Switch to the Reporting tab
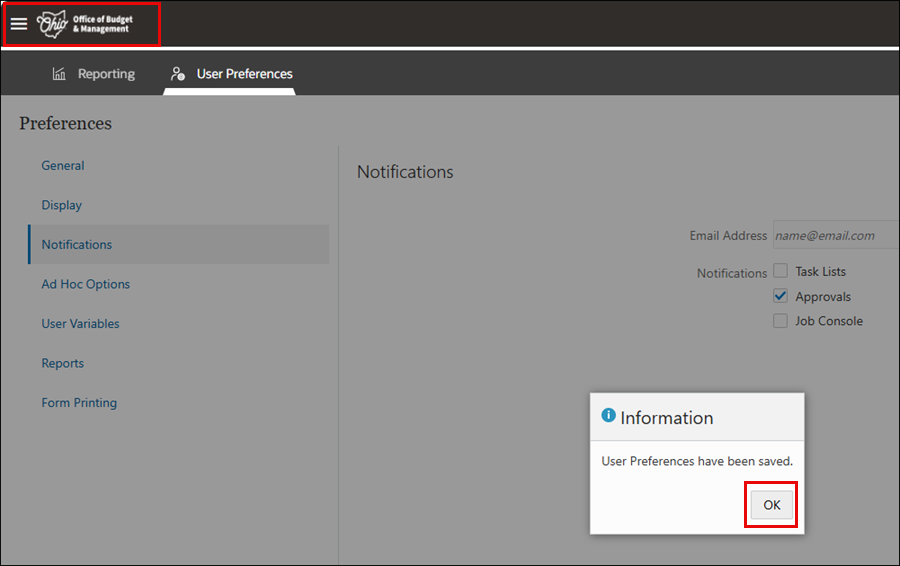The image size is (900, 566). (94, 73)
